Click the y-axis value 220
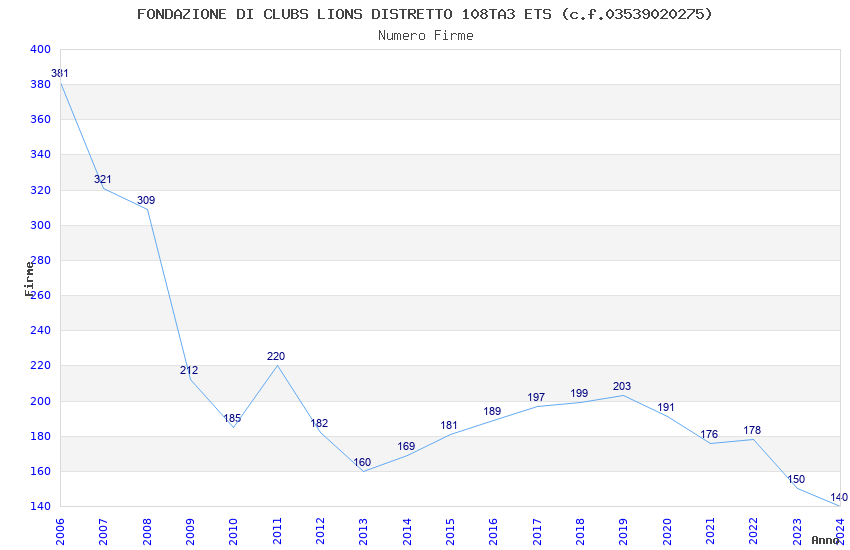Viewport: 850px width, 550px height. coord(41,366)
